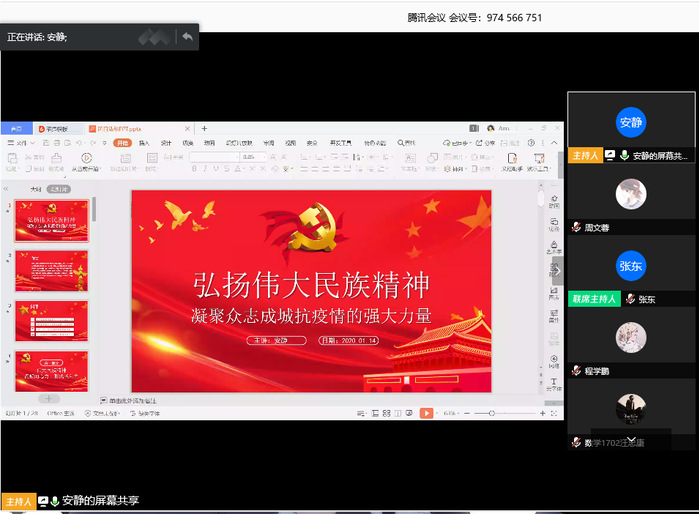Click the reply arrow icon in speaker bar
Screen dimensions: 699x514
pyautogui.click(x=187, y=37)
